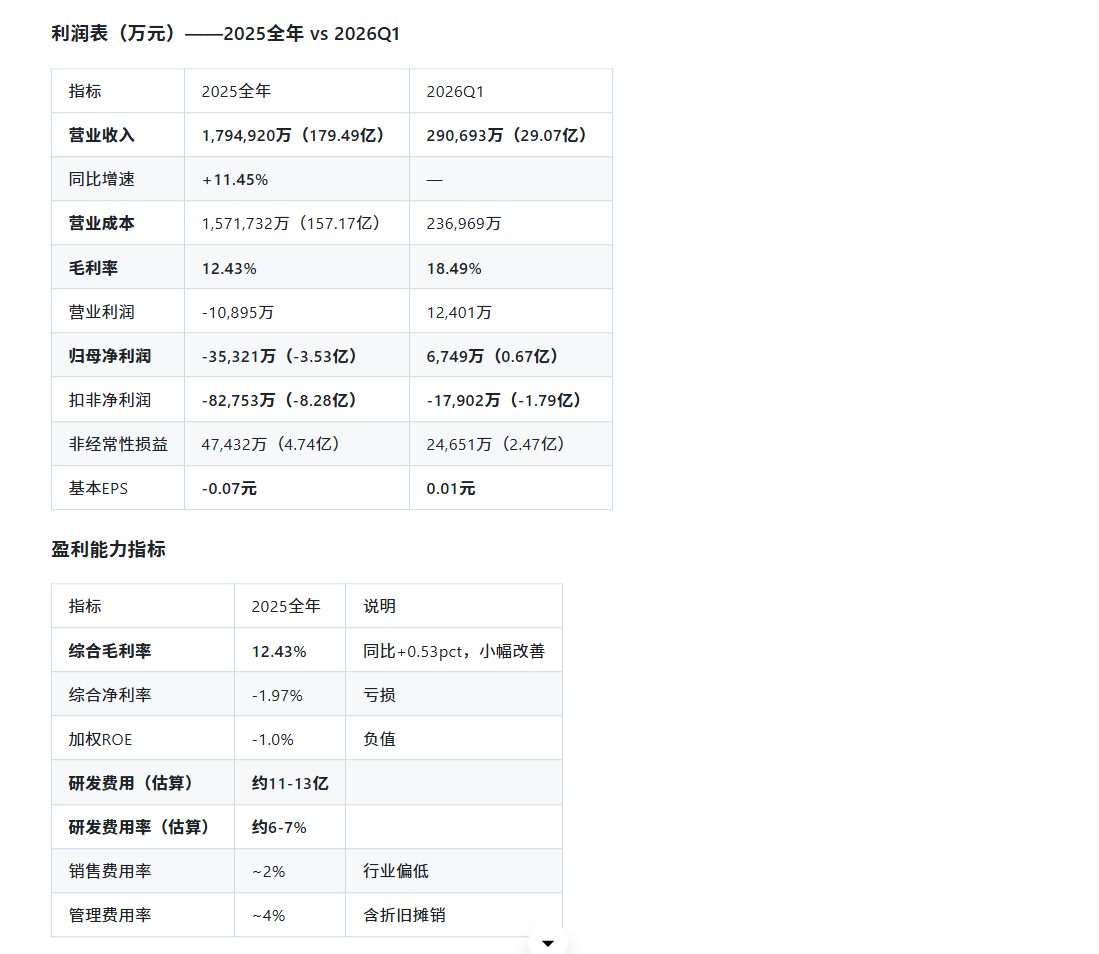The image size is (1099, 954).
Task: Select the value "0.01元"
Action: pyautogui.click(x=451, y=489)
